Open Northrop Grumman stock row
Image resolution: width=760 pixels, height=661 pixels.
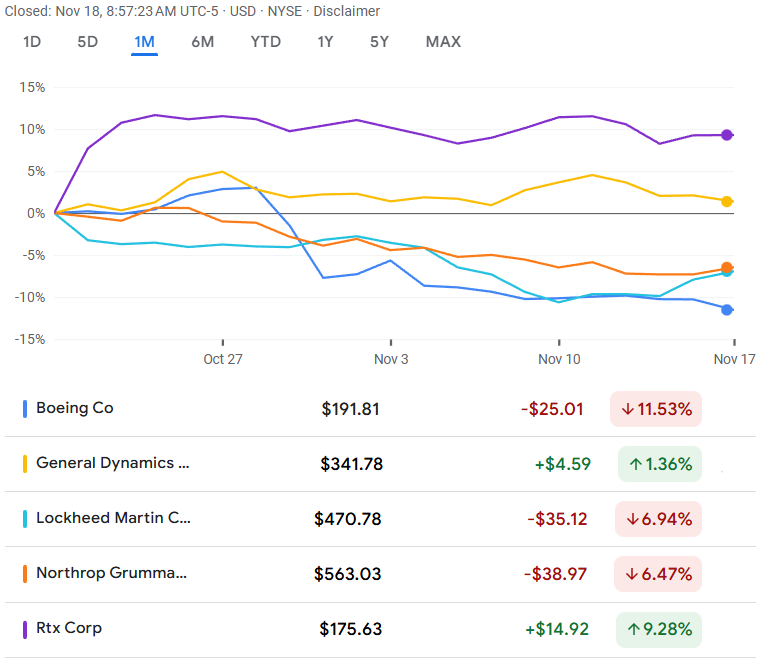(x=380, y=574)
